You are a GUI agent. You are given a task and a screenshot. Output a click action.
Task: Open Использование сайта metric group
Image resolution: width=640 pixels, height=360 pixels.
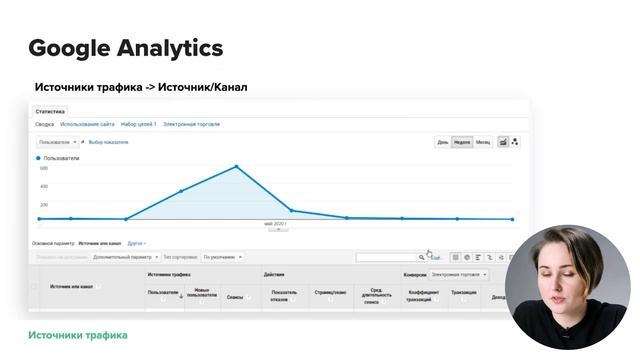pyautogui.click(x=87, y=124)
